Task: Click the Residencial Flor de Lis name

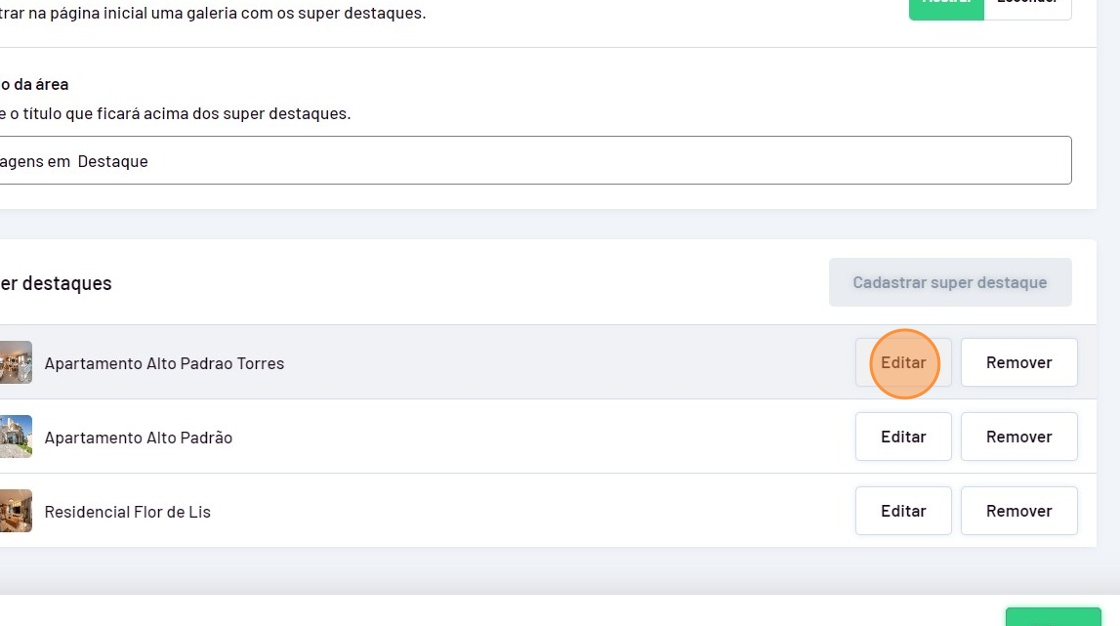Action: [x=127, y=511]
